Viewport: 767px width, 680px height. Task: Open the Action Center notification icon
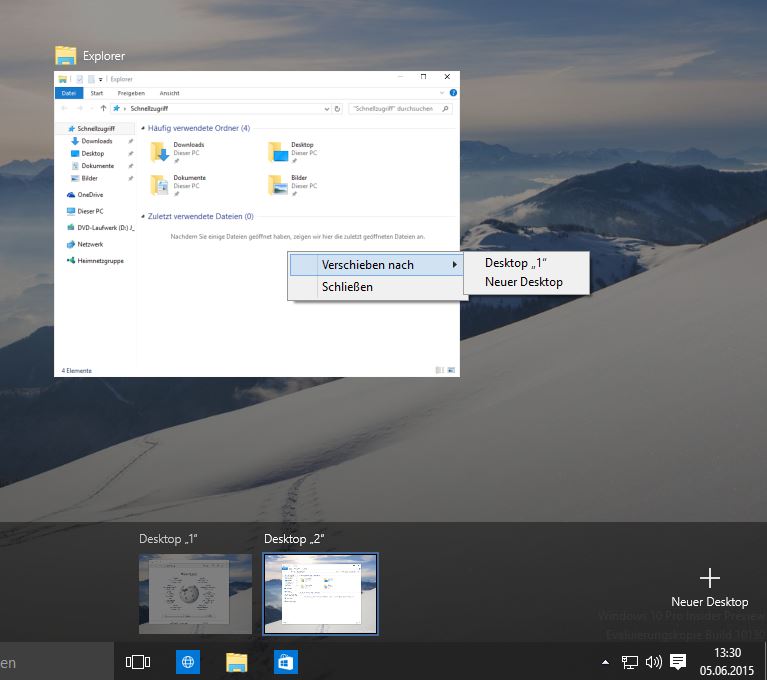coord(678,662)
